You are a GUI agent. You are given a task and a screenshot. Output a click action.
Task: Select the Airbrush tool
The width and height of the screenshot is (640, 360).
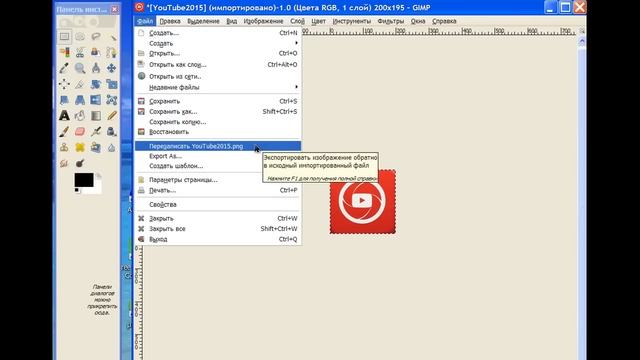[x=96, y=131]
